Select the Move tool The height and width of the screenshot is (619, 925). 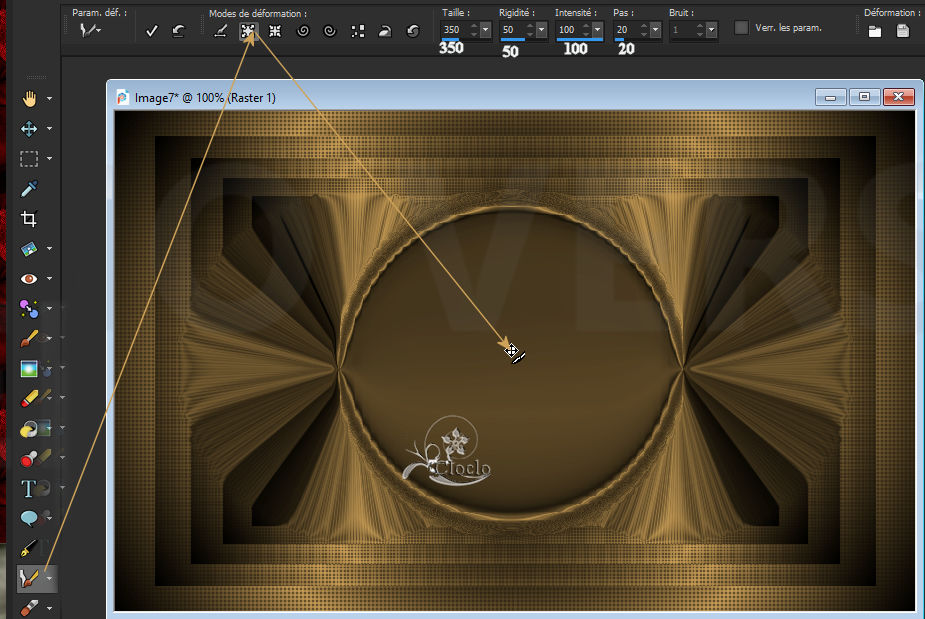pyautogui.click(x=29, y=128)
